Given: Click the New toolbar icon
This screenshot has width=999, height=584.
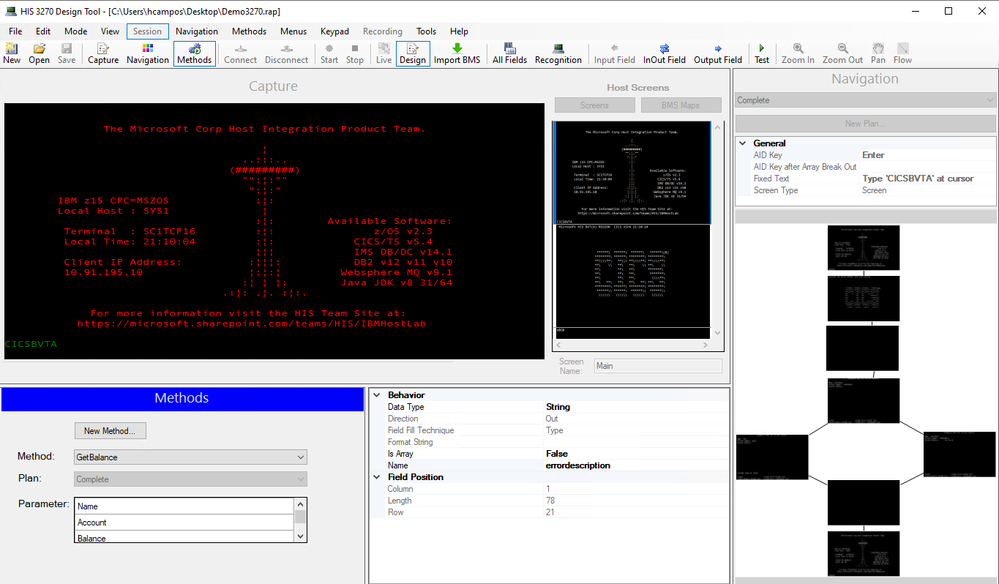Looking at the screenshot, I should click(11, 53).
